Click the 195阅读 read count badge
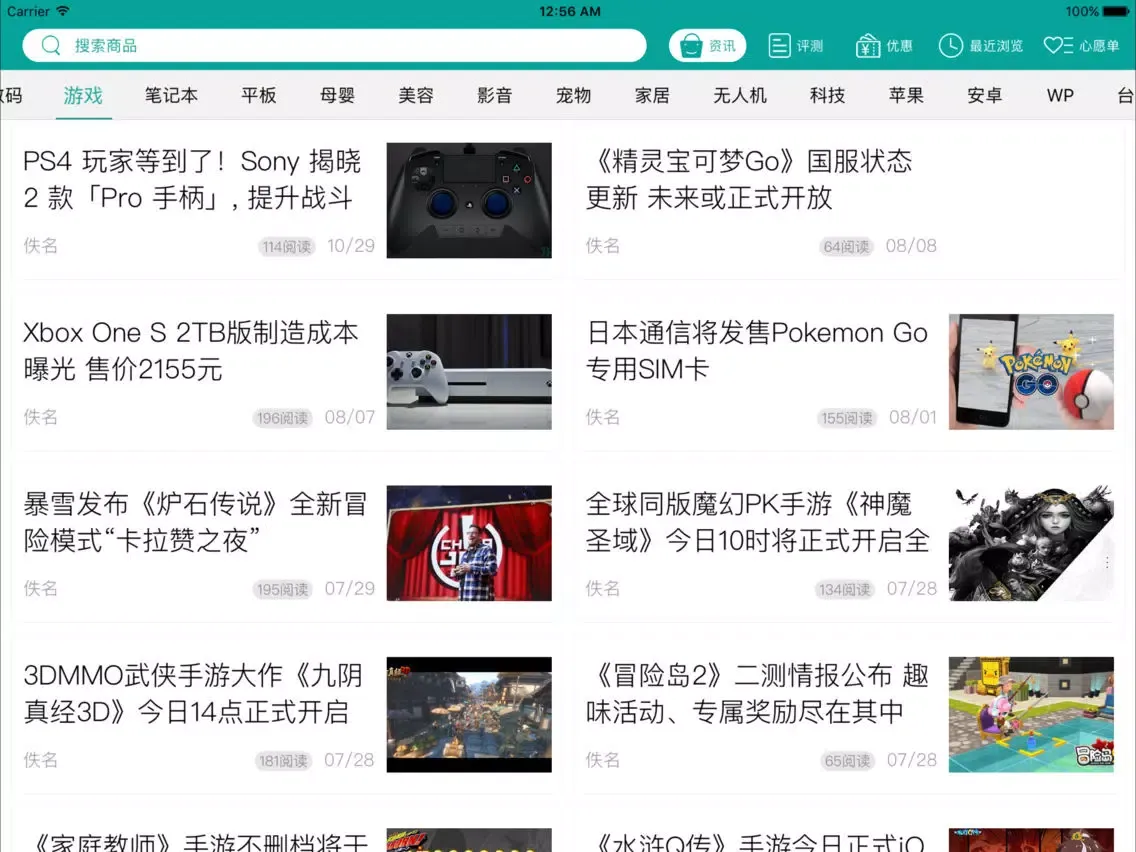Image resolution: width=1136 pixels, height=852 pixels. [x=283, y=589]
